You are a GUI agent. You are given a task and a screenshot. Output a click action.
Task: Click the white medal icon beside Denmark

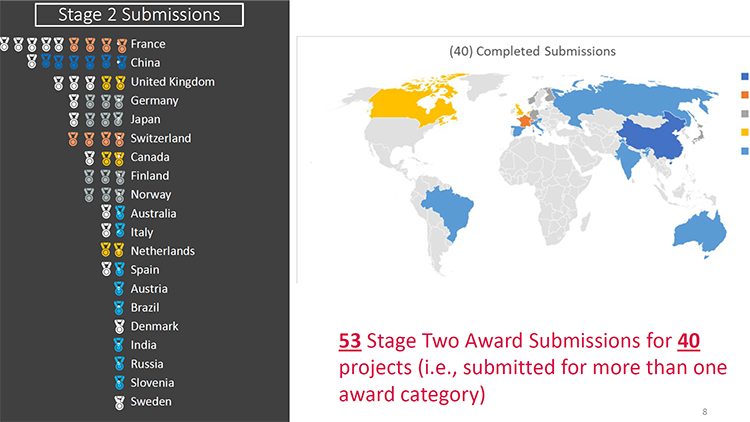[119, 326]
